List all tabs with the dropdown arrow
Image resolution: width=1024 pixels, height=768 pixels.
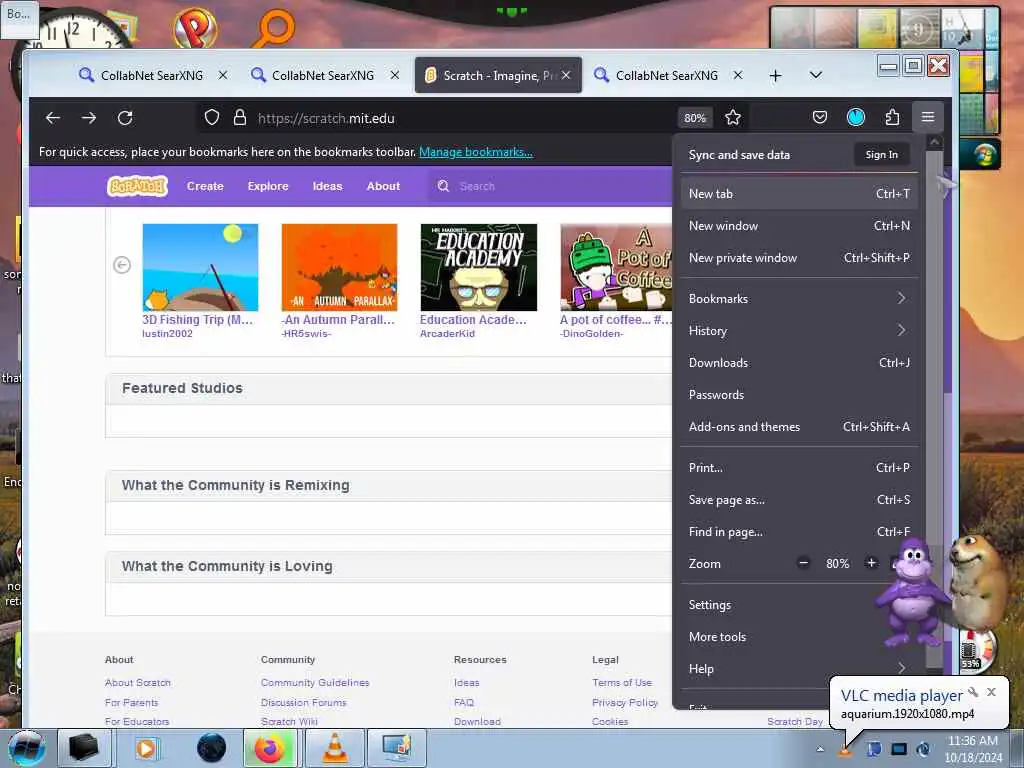816,75
